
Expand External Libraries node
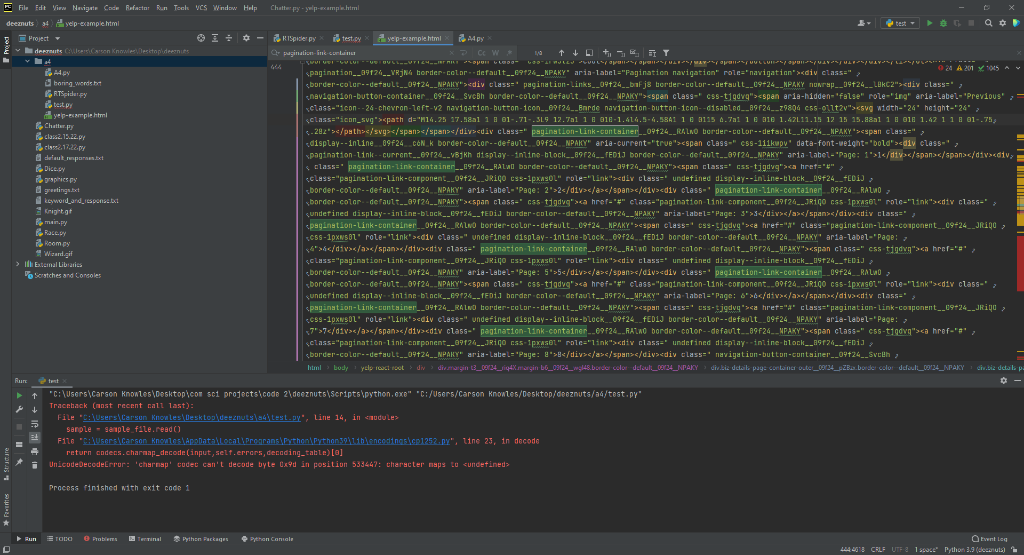pyautogui.click(x=18, y=263)
